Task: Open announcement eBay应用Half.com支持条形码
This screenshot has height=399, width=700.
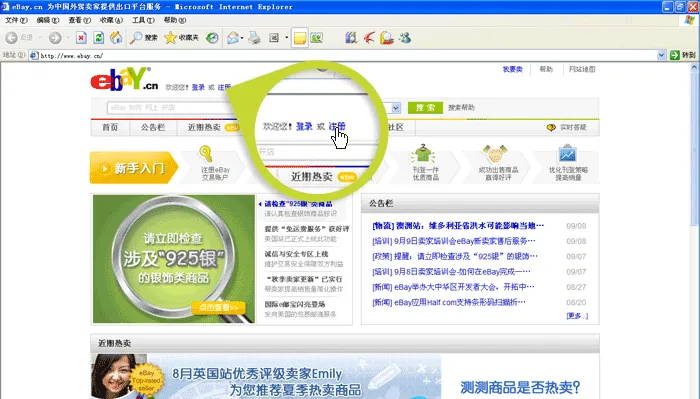Action: click(449, 302)
